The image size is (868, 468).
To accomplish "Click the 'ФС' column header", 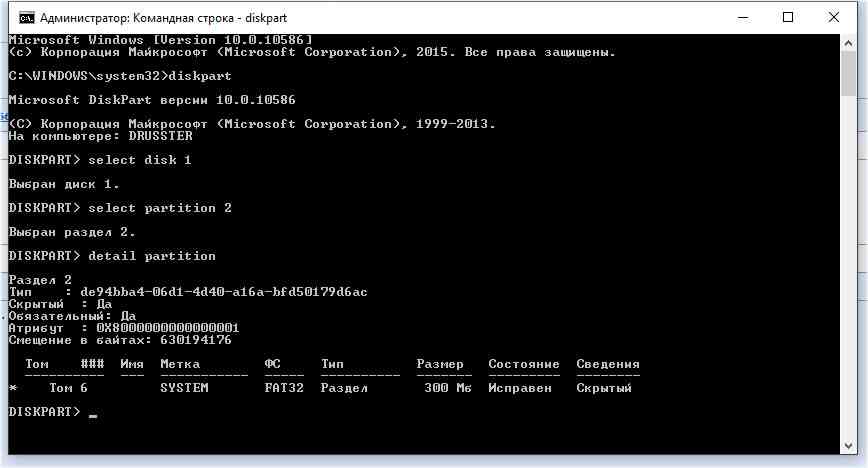I will tap(272, 364).
